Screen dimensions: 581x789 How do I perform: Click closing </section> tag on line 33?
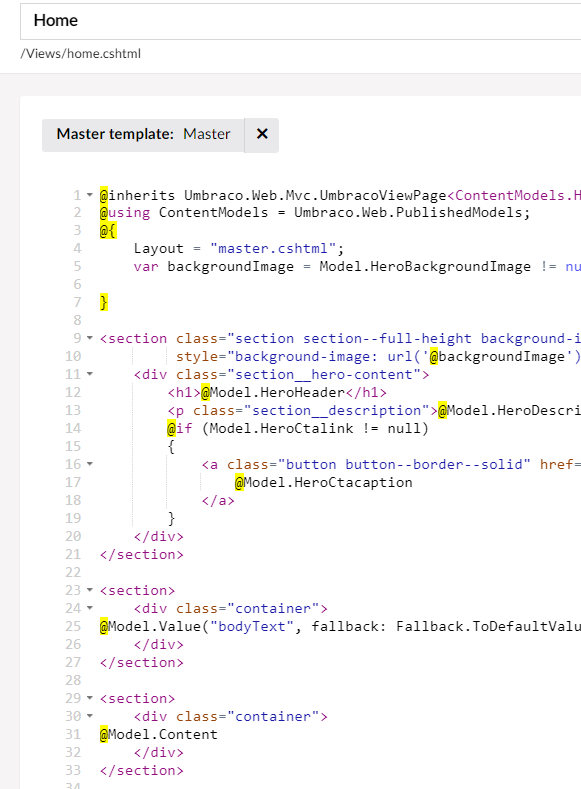point(142,770)
